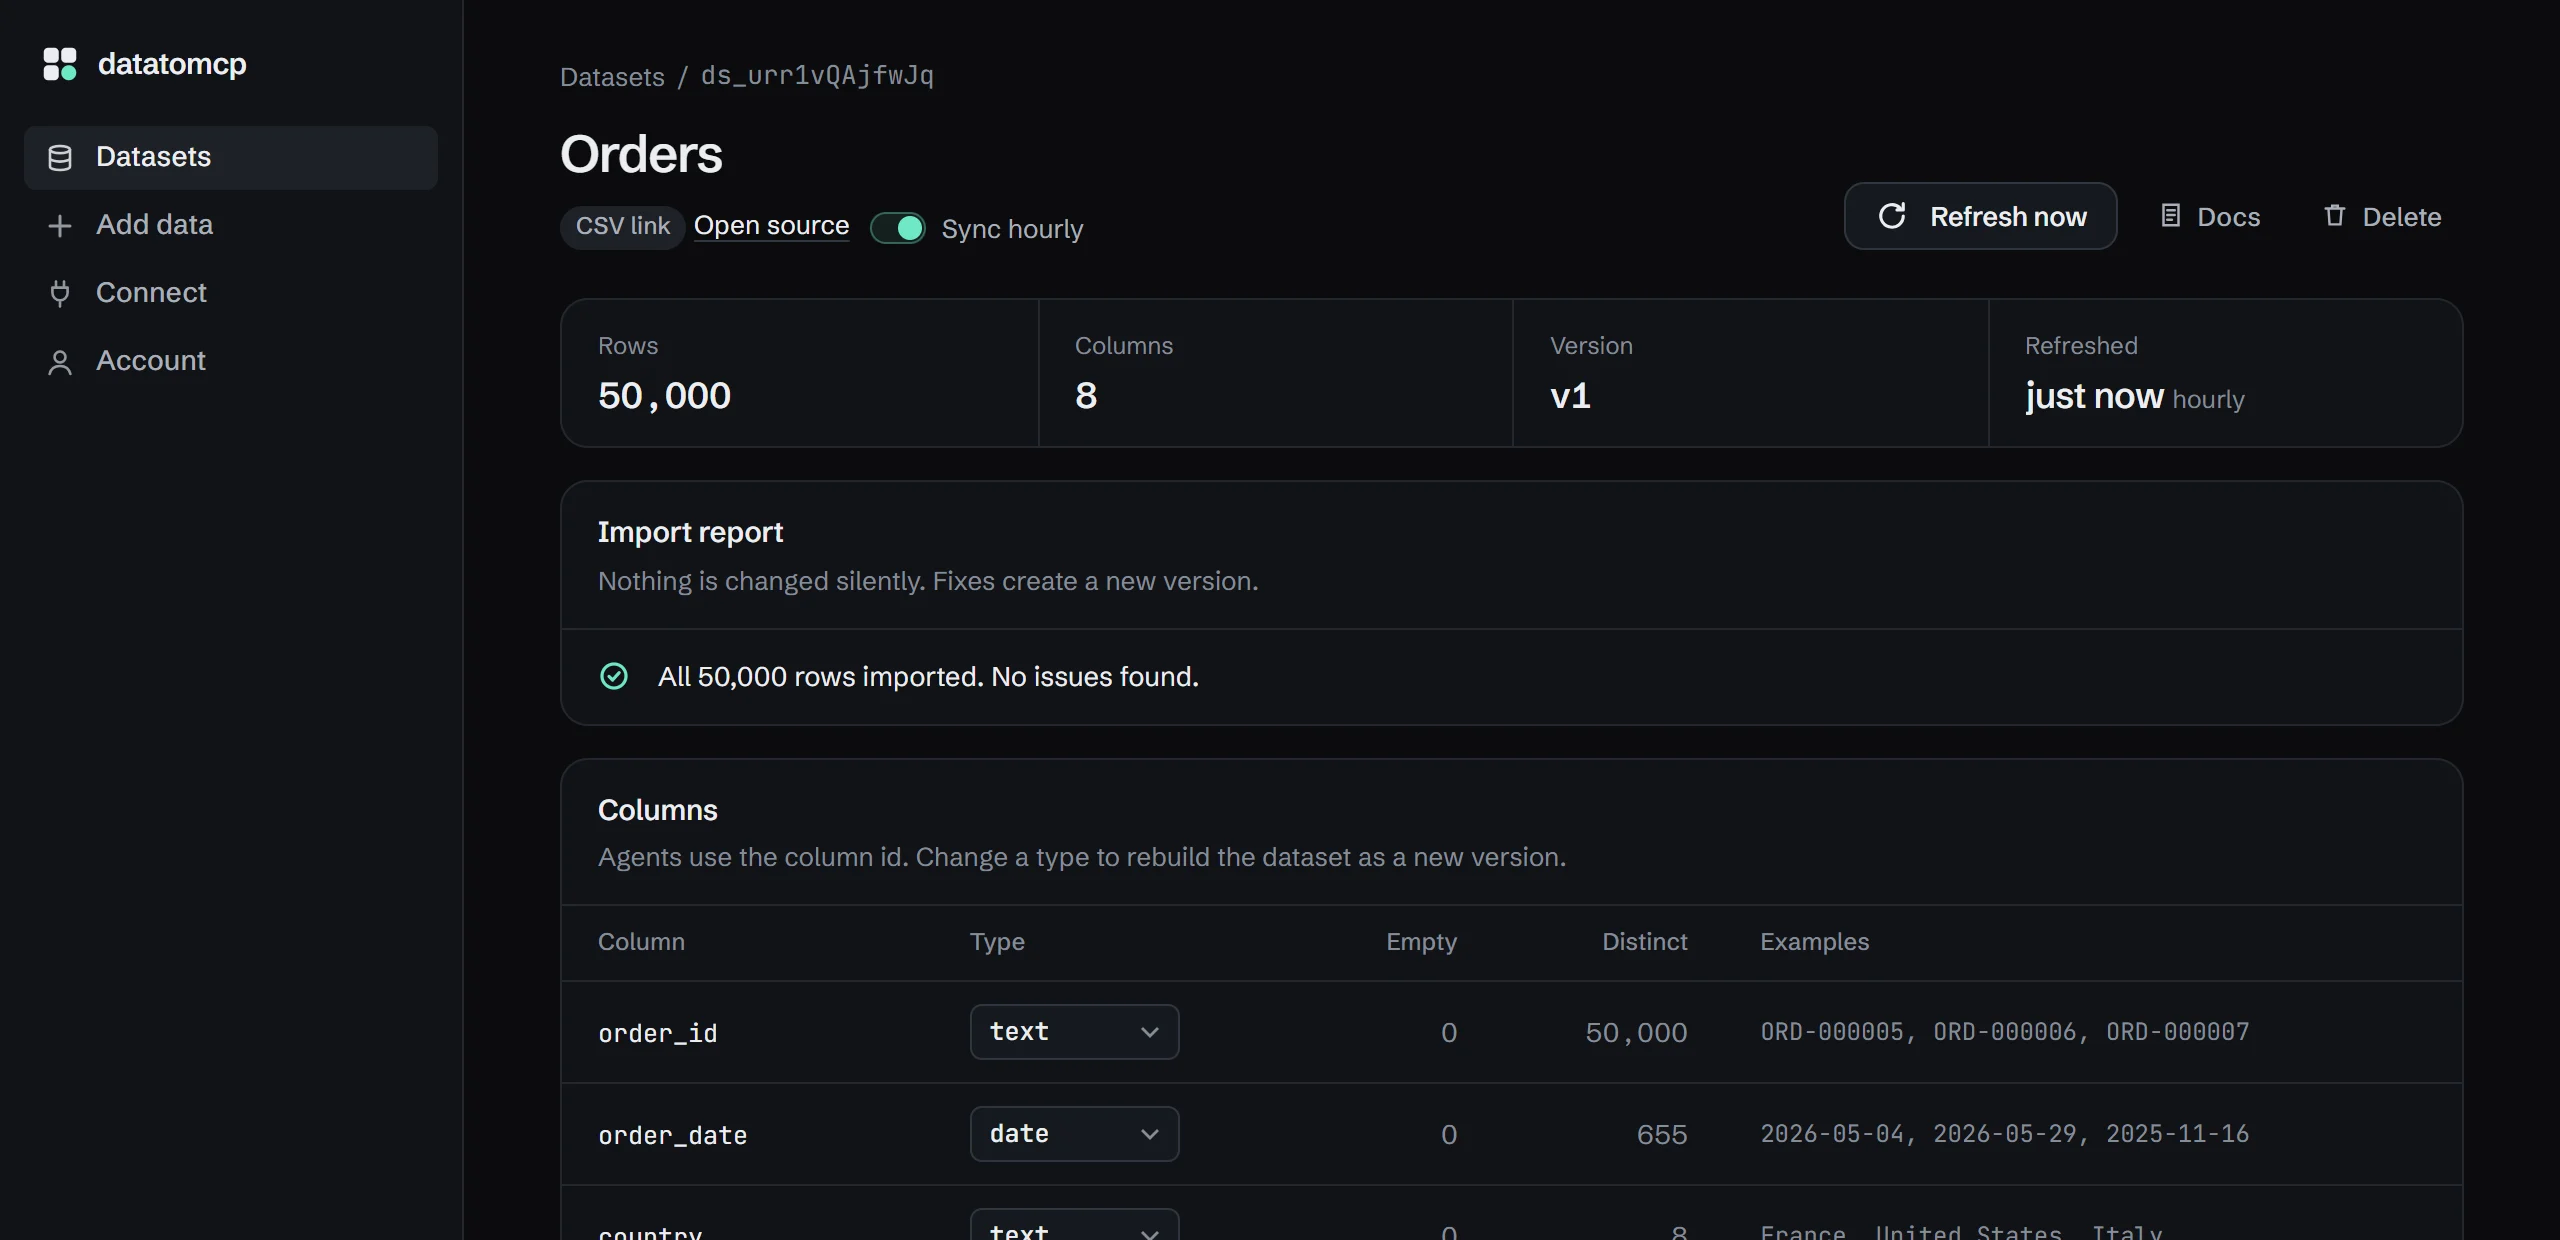2560x1240 pixels.
Task: Click the Datasets database icon in sidebar
Action: pos(60,158)
